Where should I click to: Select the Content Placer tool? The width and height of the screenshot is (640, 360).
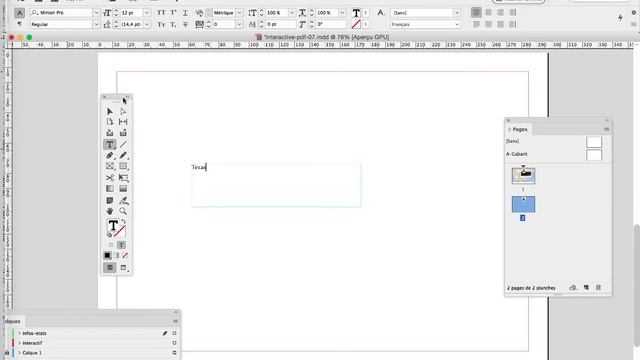pyautogui.click(x=123, y=133)
